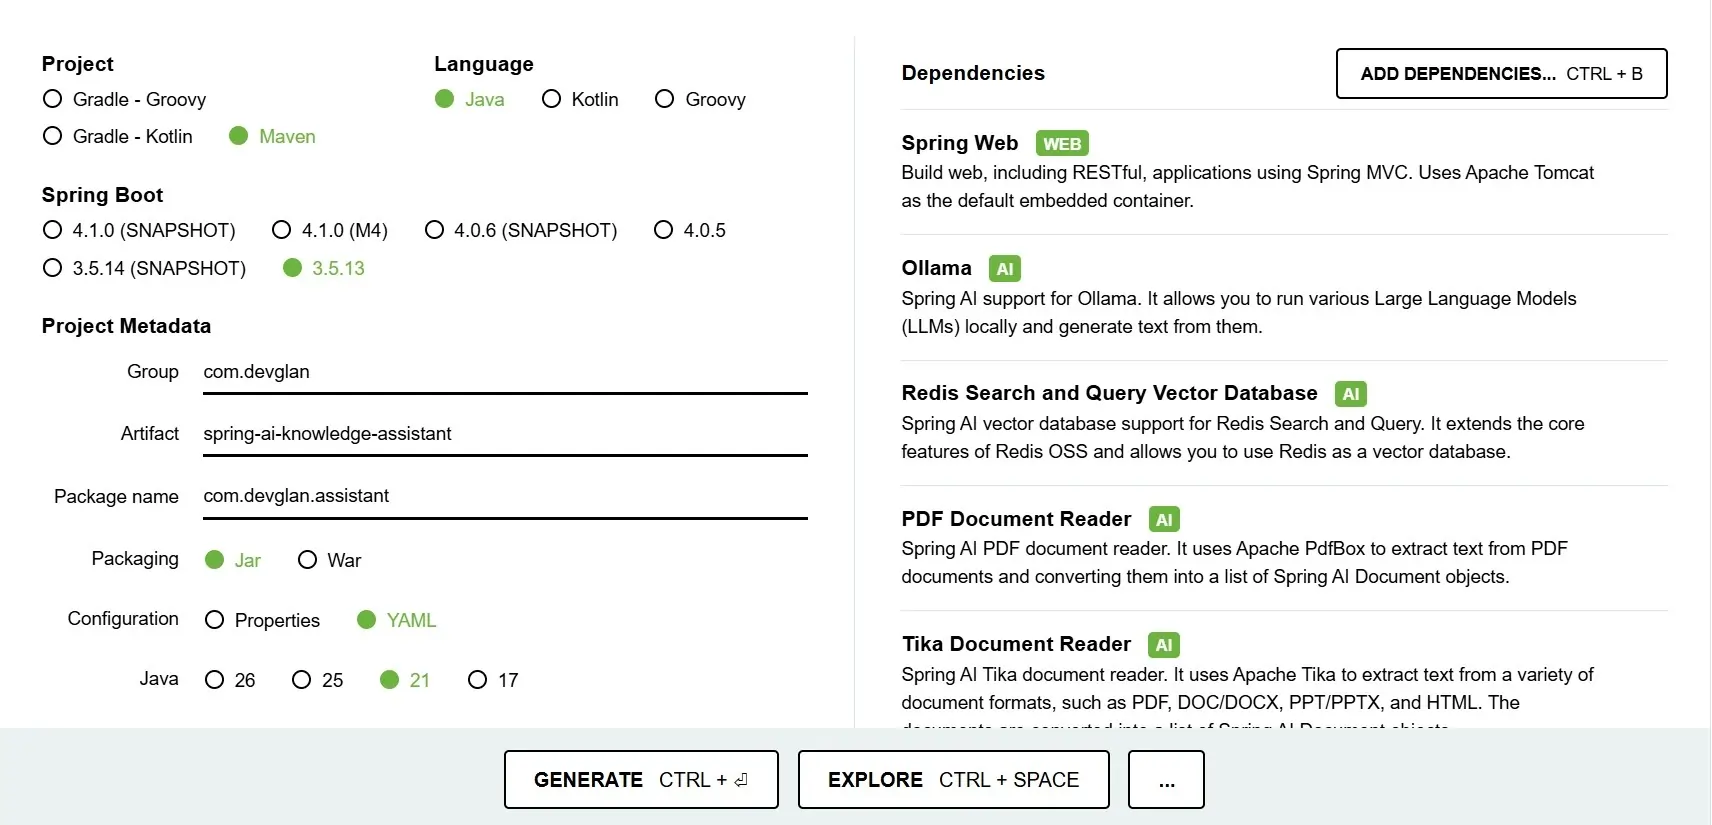Open the Add Dependencies dialog
Screen dimensions: 1712x825
click(x=1501, y=74)
